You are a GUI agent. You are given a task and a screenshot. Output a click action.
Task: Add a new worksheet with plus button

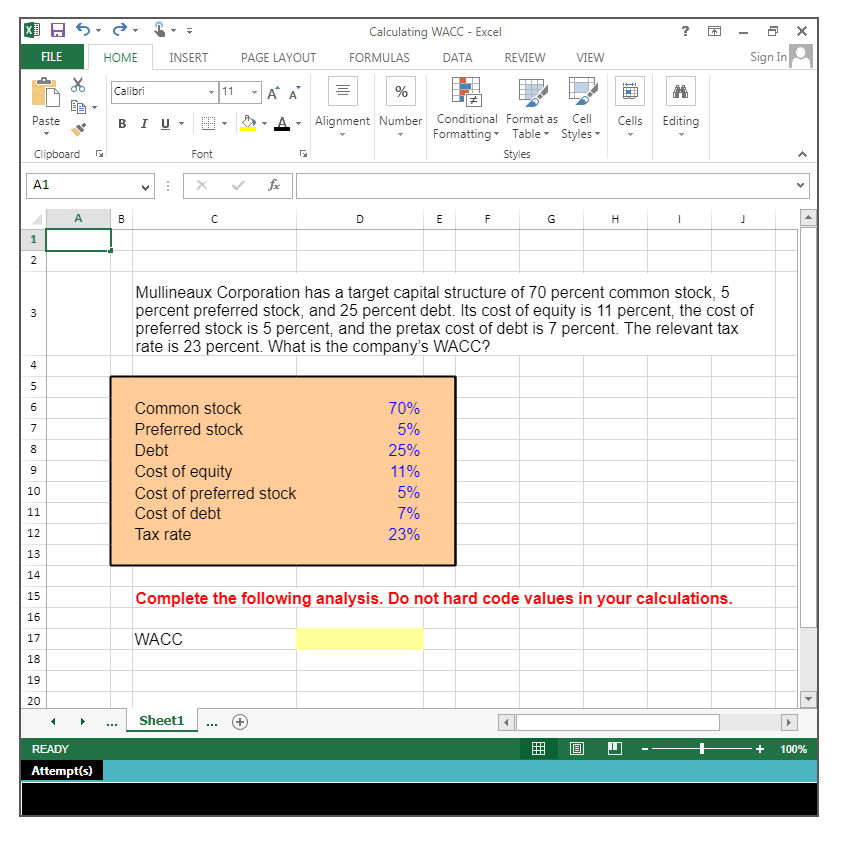tap(239, 720)
